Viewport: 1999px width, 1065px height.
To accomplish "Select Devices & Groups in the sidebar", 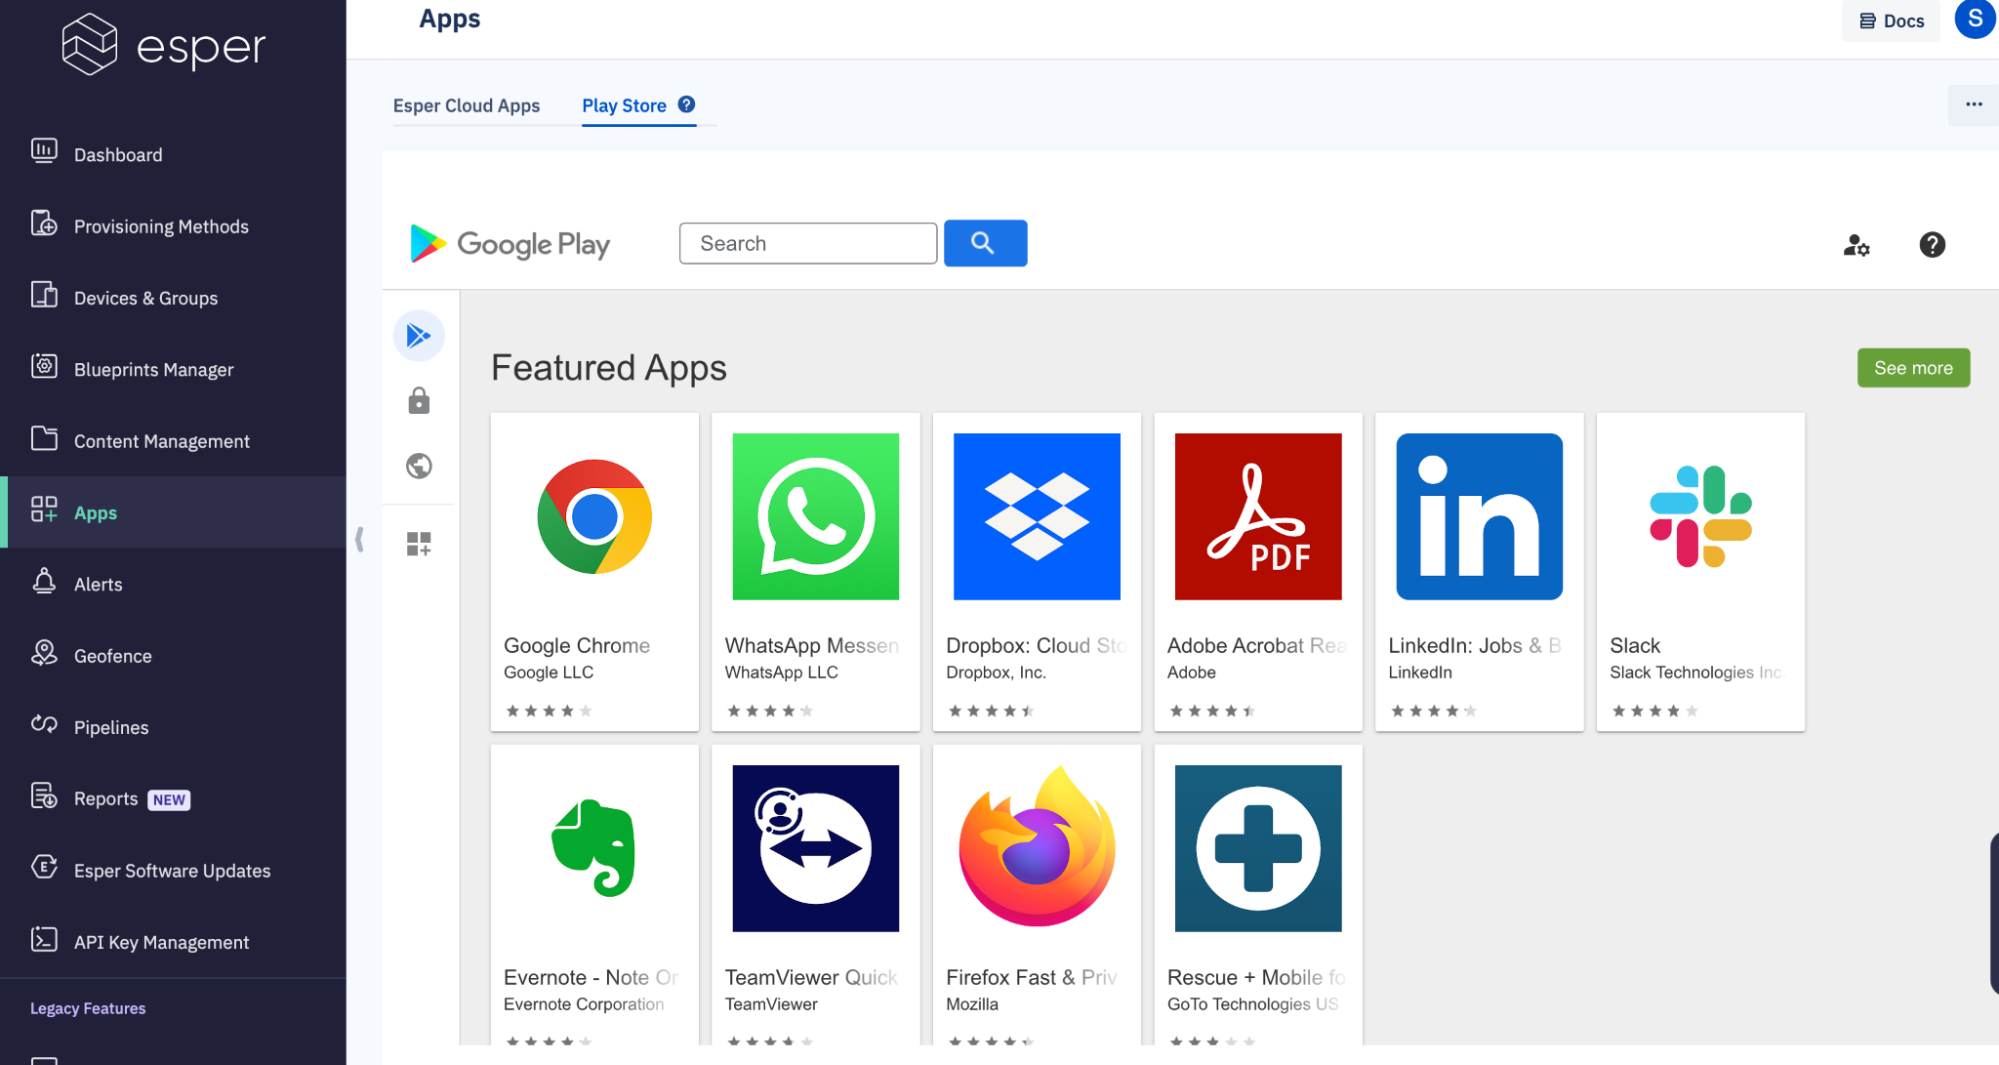I will coord(145,297).
